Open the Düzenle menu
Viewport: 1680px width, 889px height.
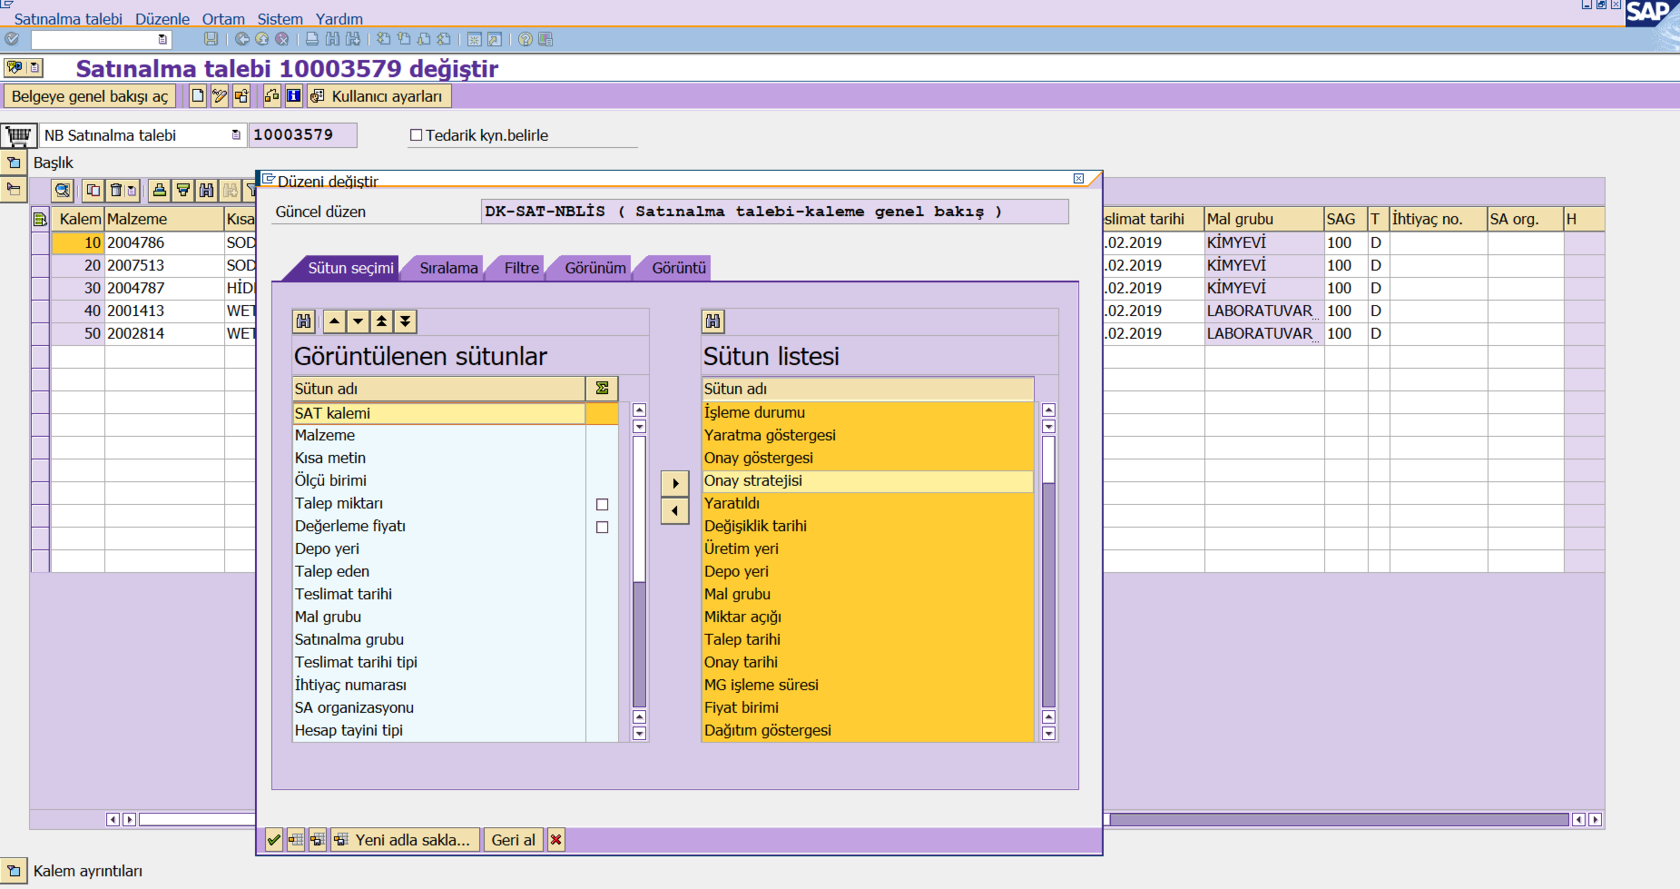(162, 19)
